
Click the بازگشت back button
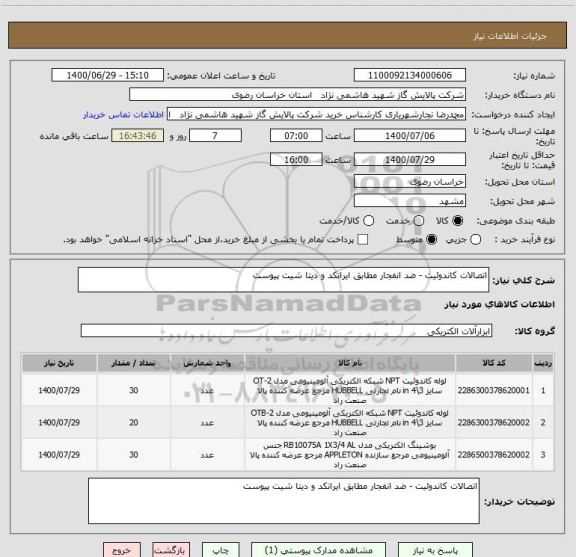pyautogui.click(x=171, y=550)
